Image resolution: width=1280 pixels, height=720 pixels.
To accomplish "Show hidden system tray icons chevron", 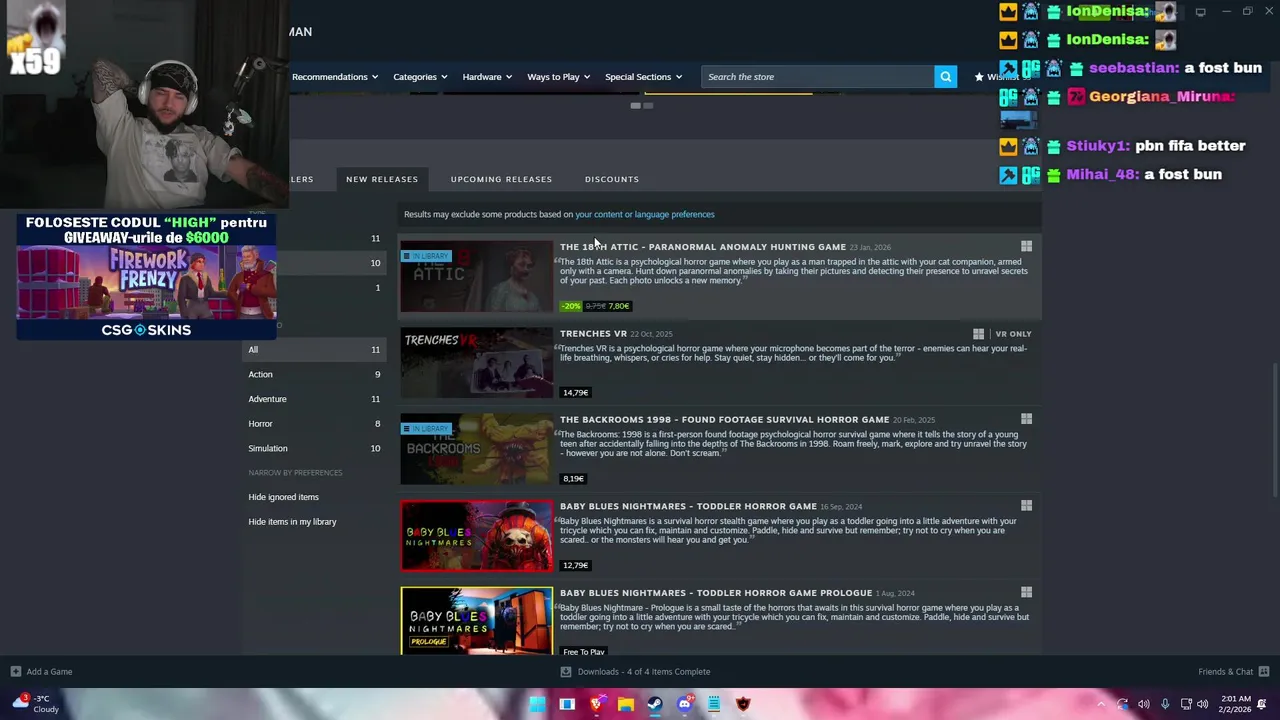I will (x=1101, y=704).
